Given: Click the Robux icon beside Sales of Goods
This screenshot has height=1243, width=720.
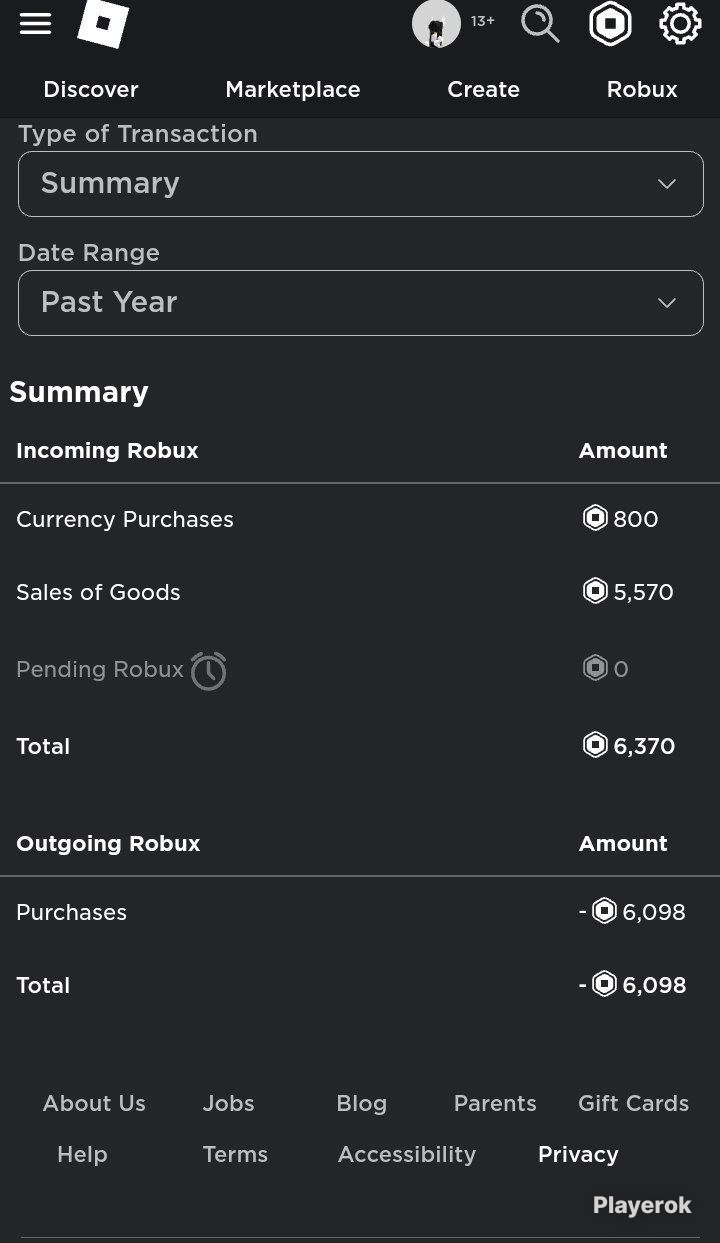Looking at the screenshot, I should click(595, 591).
